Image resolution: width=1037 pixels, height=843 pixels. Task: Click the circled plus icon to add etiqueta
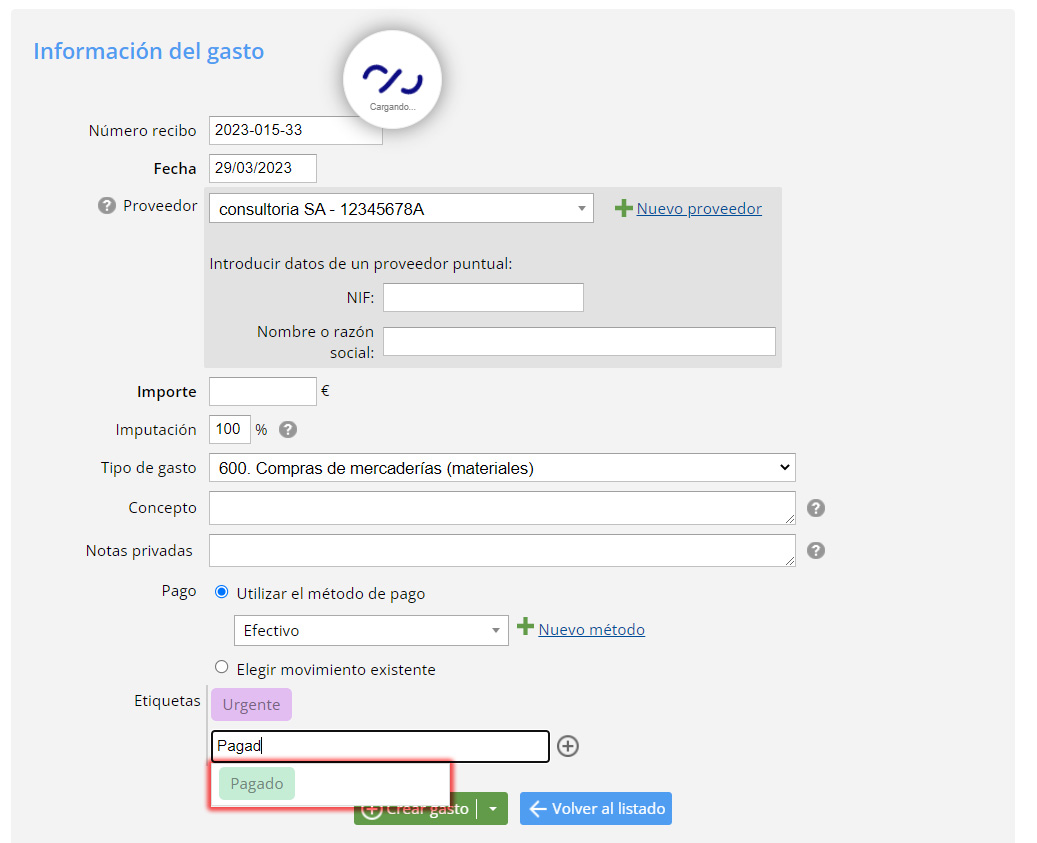pyautogui.click(x=567, y=746)
